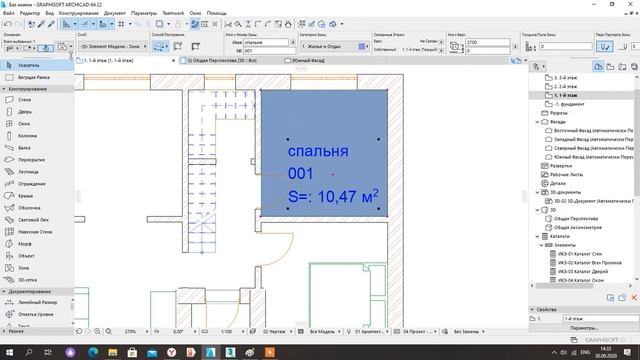Collapse the Документирование toolbox section

pyautogui.click(x=4, y=291)
